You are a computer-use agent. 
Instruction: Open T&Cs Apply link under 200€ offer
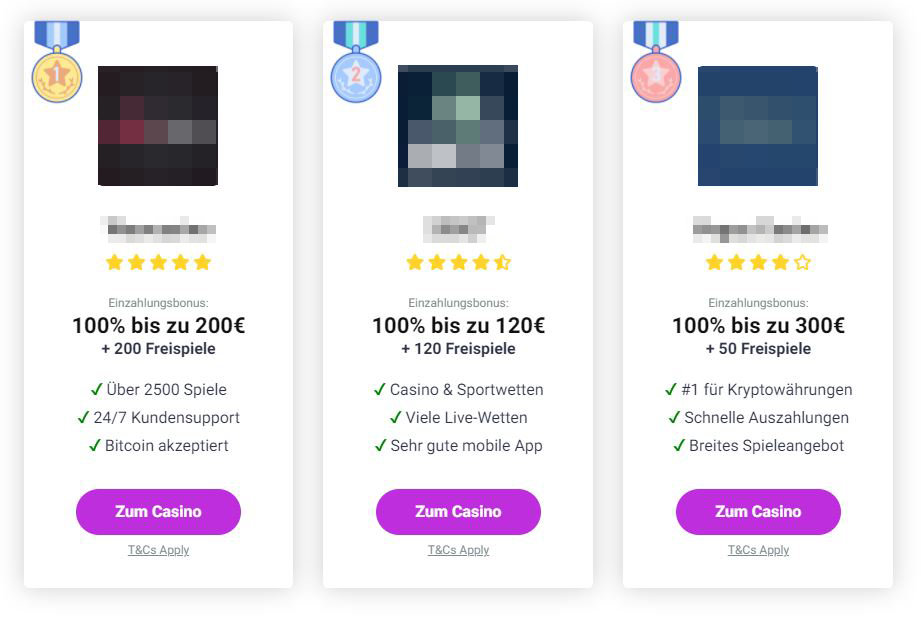point(158,550)
